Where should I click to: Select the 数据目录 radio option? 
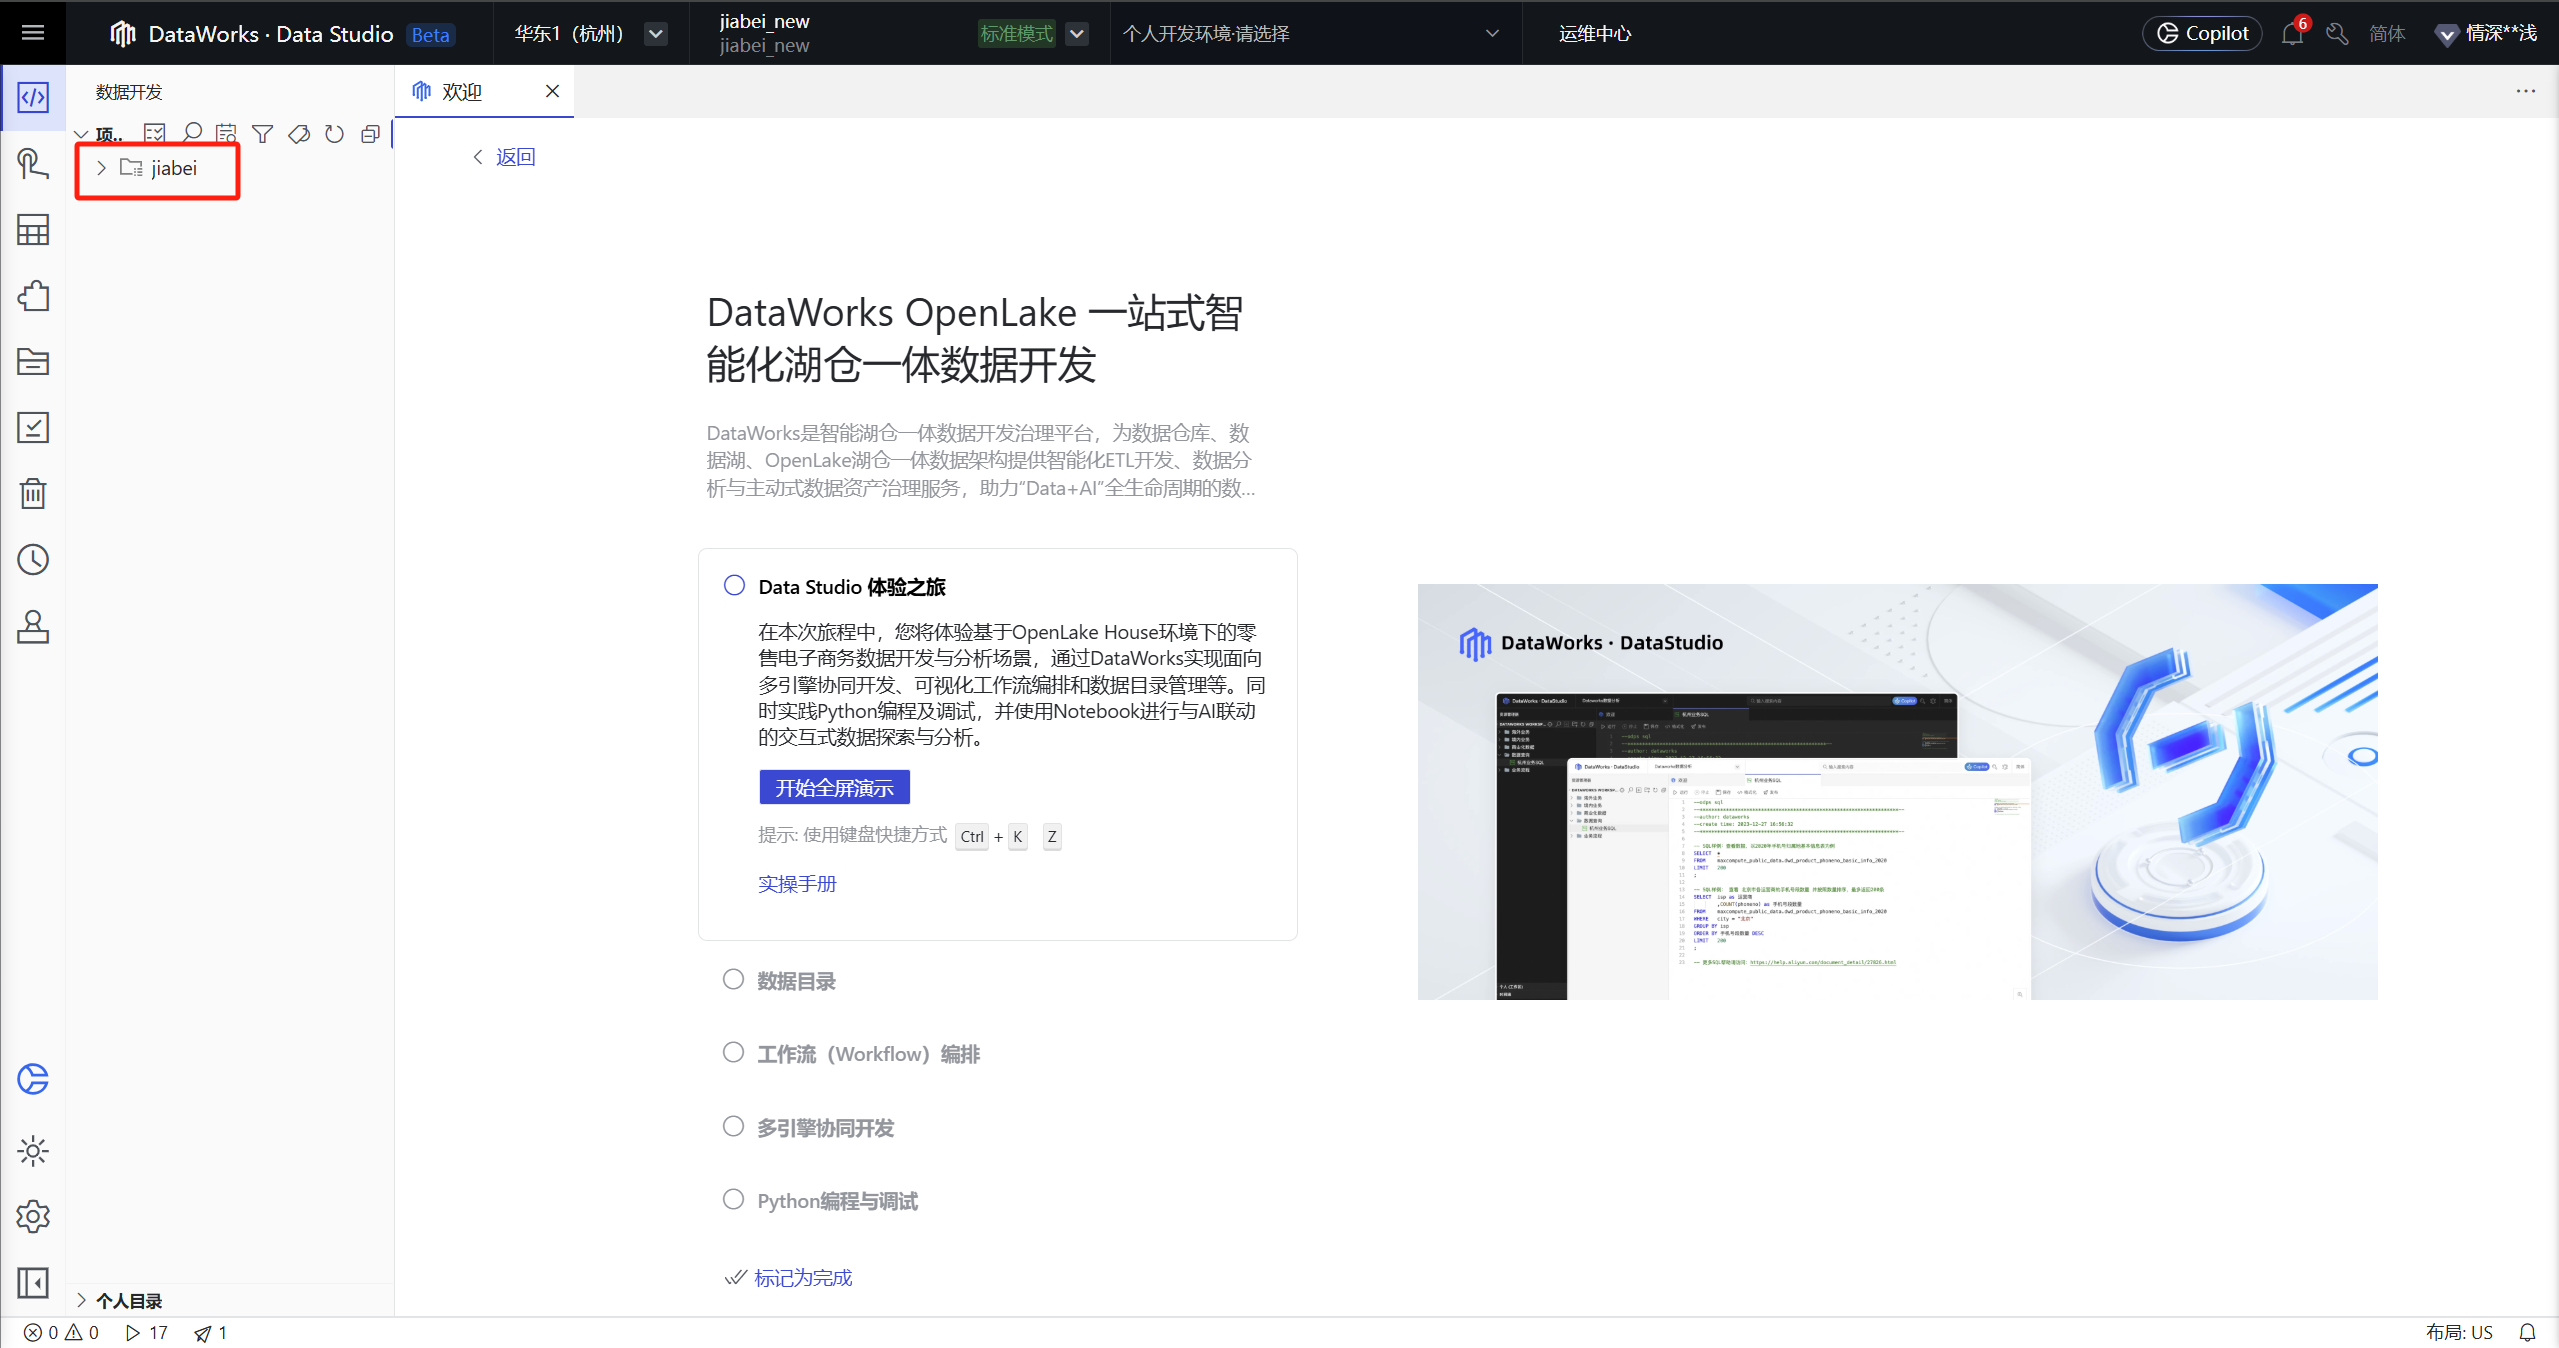734,980
